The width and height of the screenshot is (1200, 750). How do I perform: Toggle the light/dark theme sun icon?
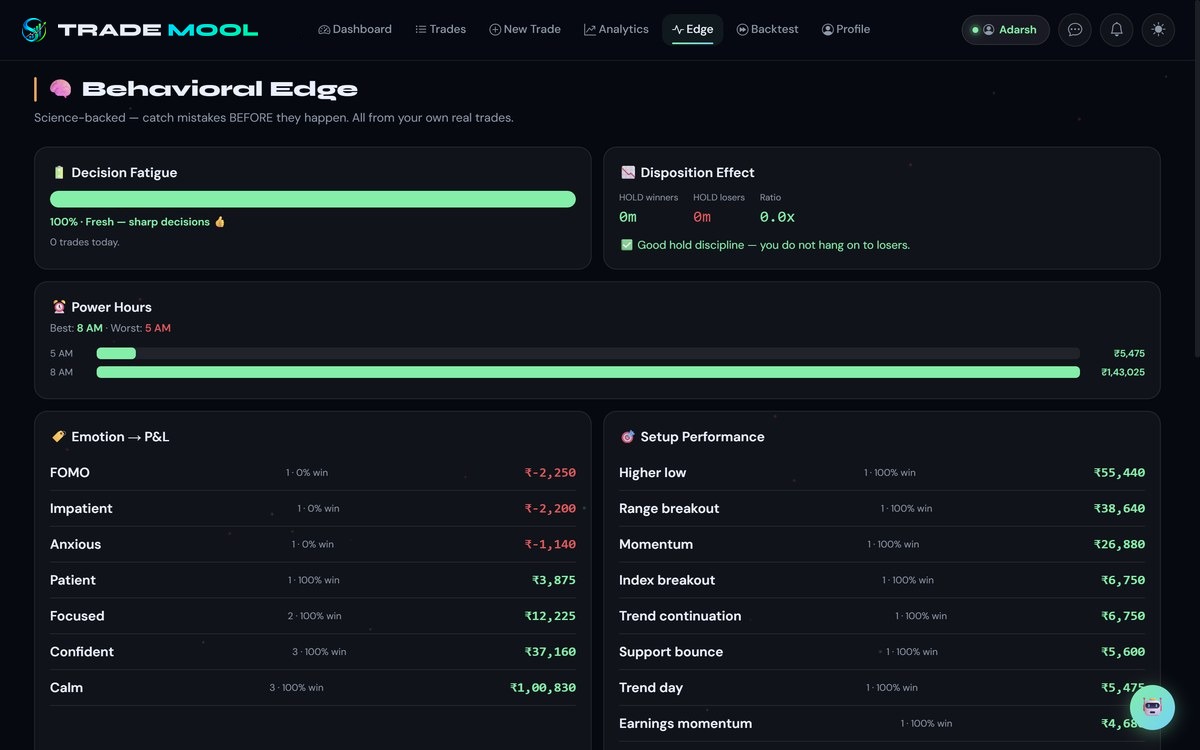click(x=1158, y=30)
